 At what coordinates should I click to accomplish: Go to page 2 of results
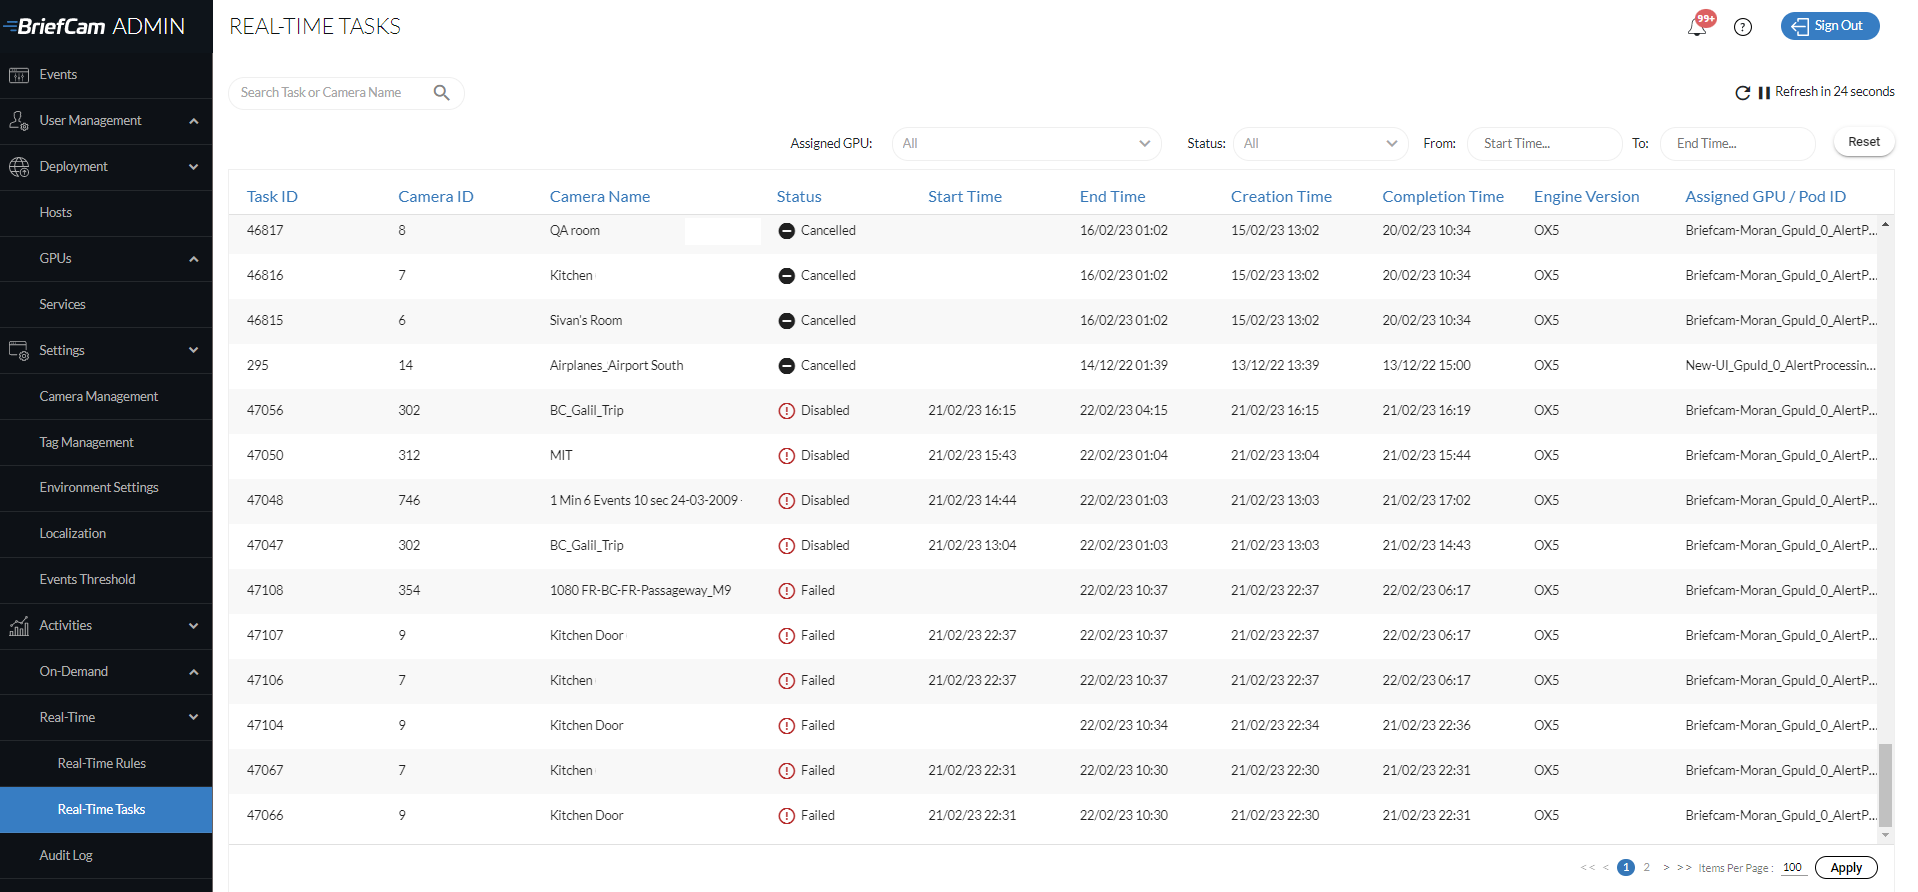(1646, 868)
